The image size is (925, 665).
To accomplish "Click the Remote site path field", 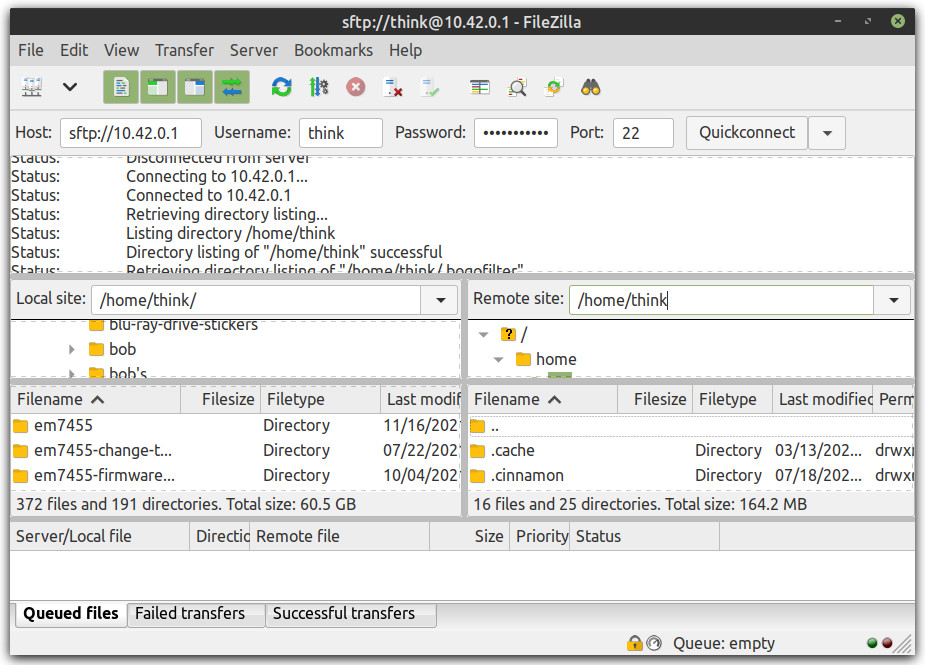I will (721, 300).
